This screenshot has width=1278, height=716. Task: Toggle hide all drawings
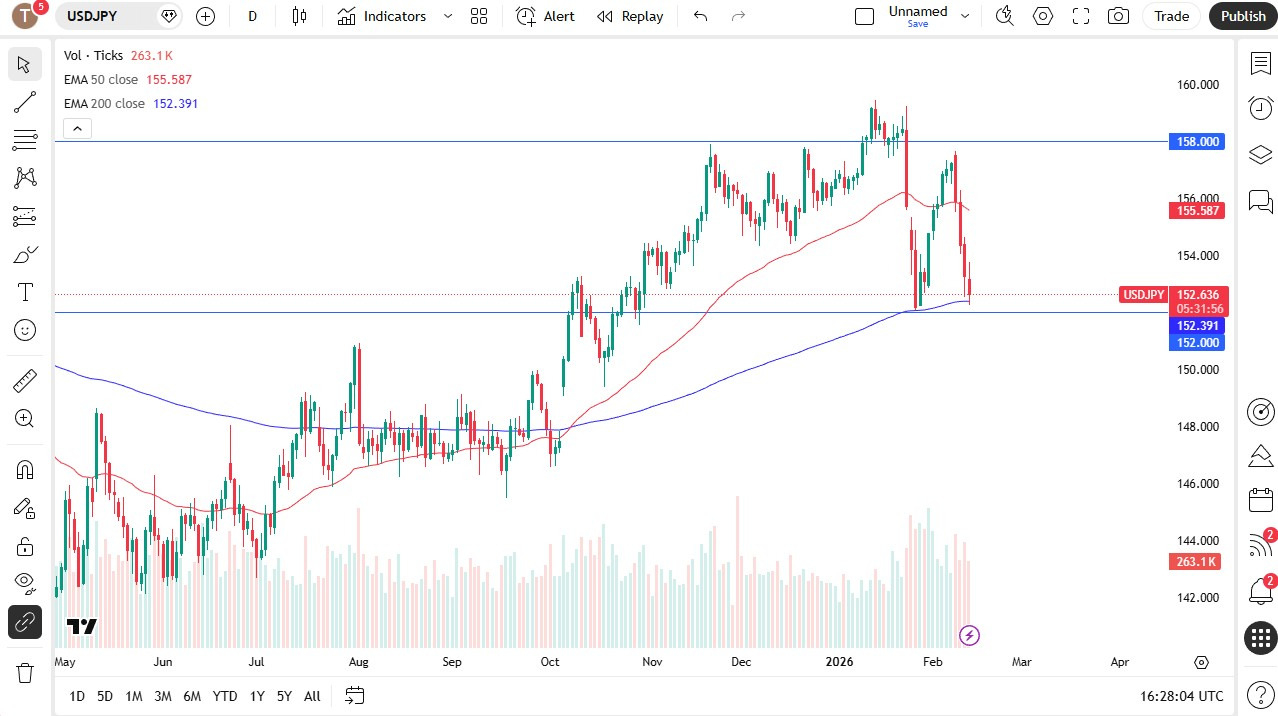pos(24,582)
